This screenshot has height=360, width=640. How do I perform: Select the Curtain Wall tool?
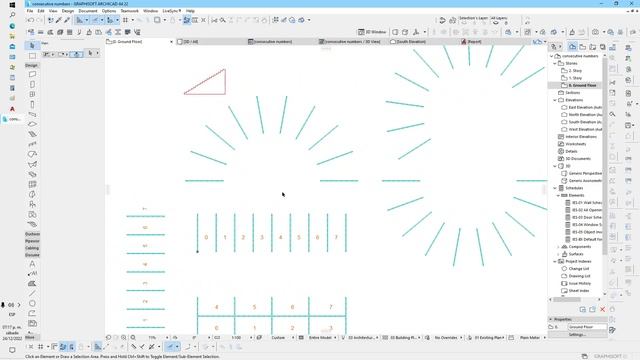[x=32, y=184]
